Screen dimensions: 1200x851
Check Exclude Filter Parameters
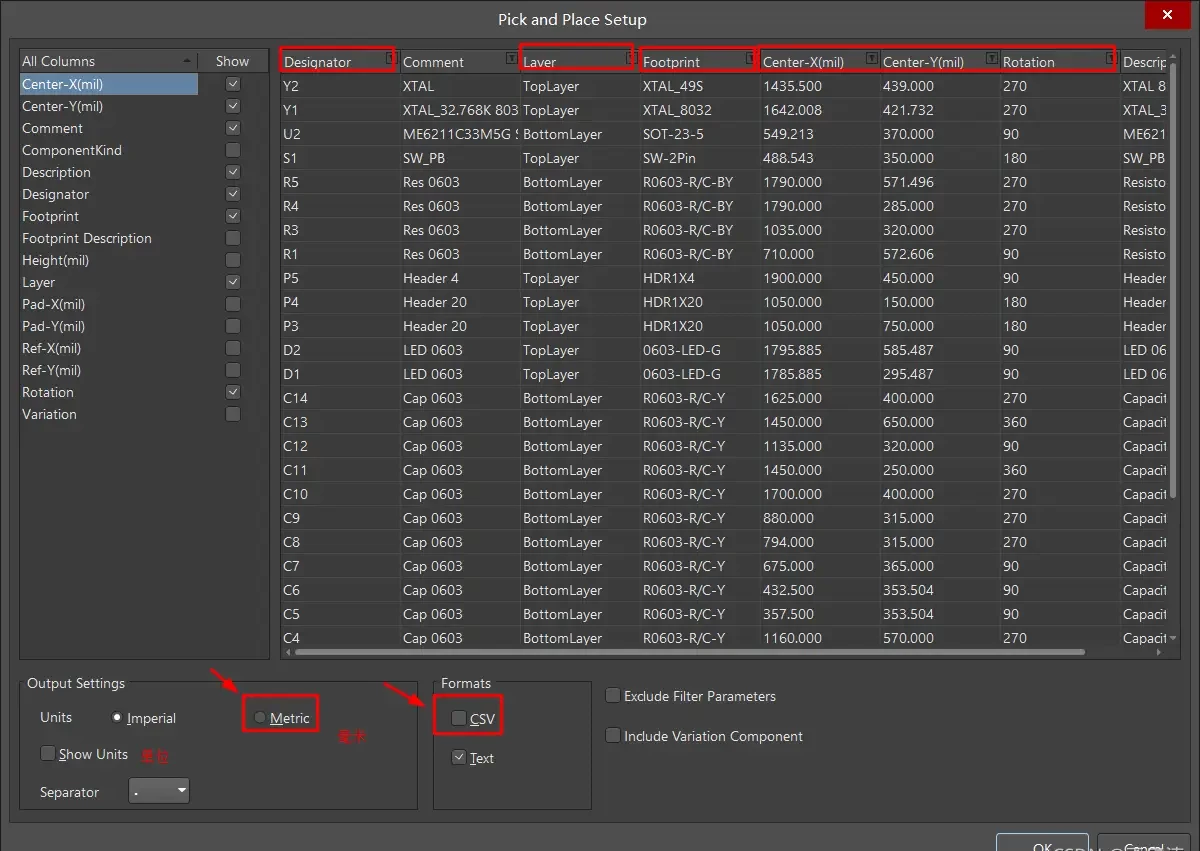tap(613, 696)
